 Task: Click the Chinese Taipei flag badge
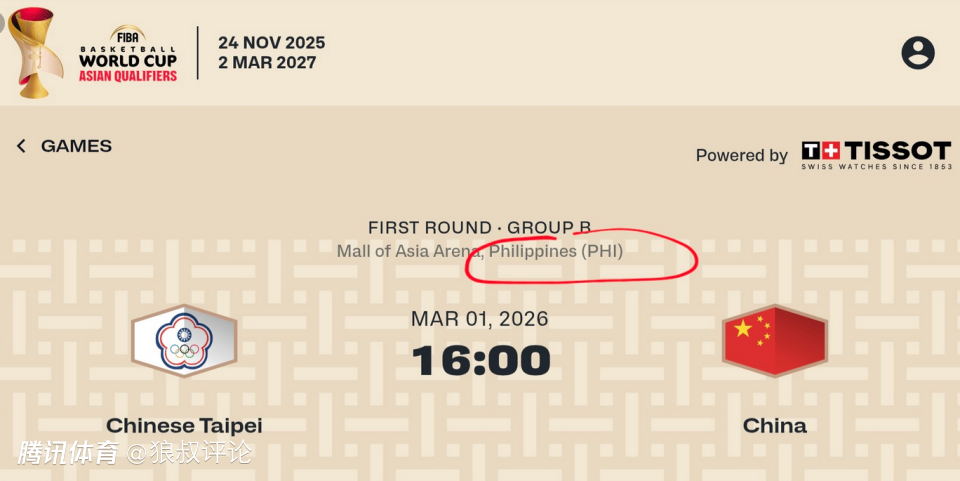[184, 341]
